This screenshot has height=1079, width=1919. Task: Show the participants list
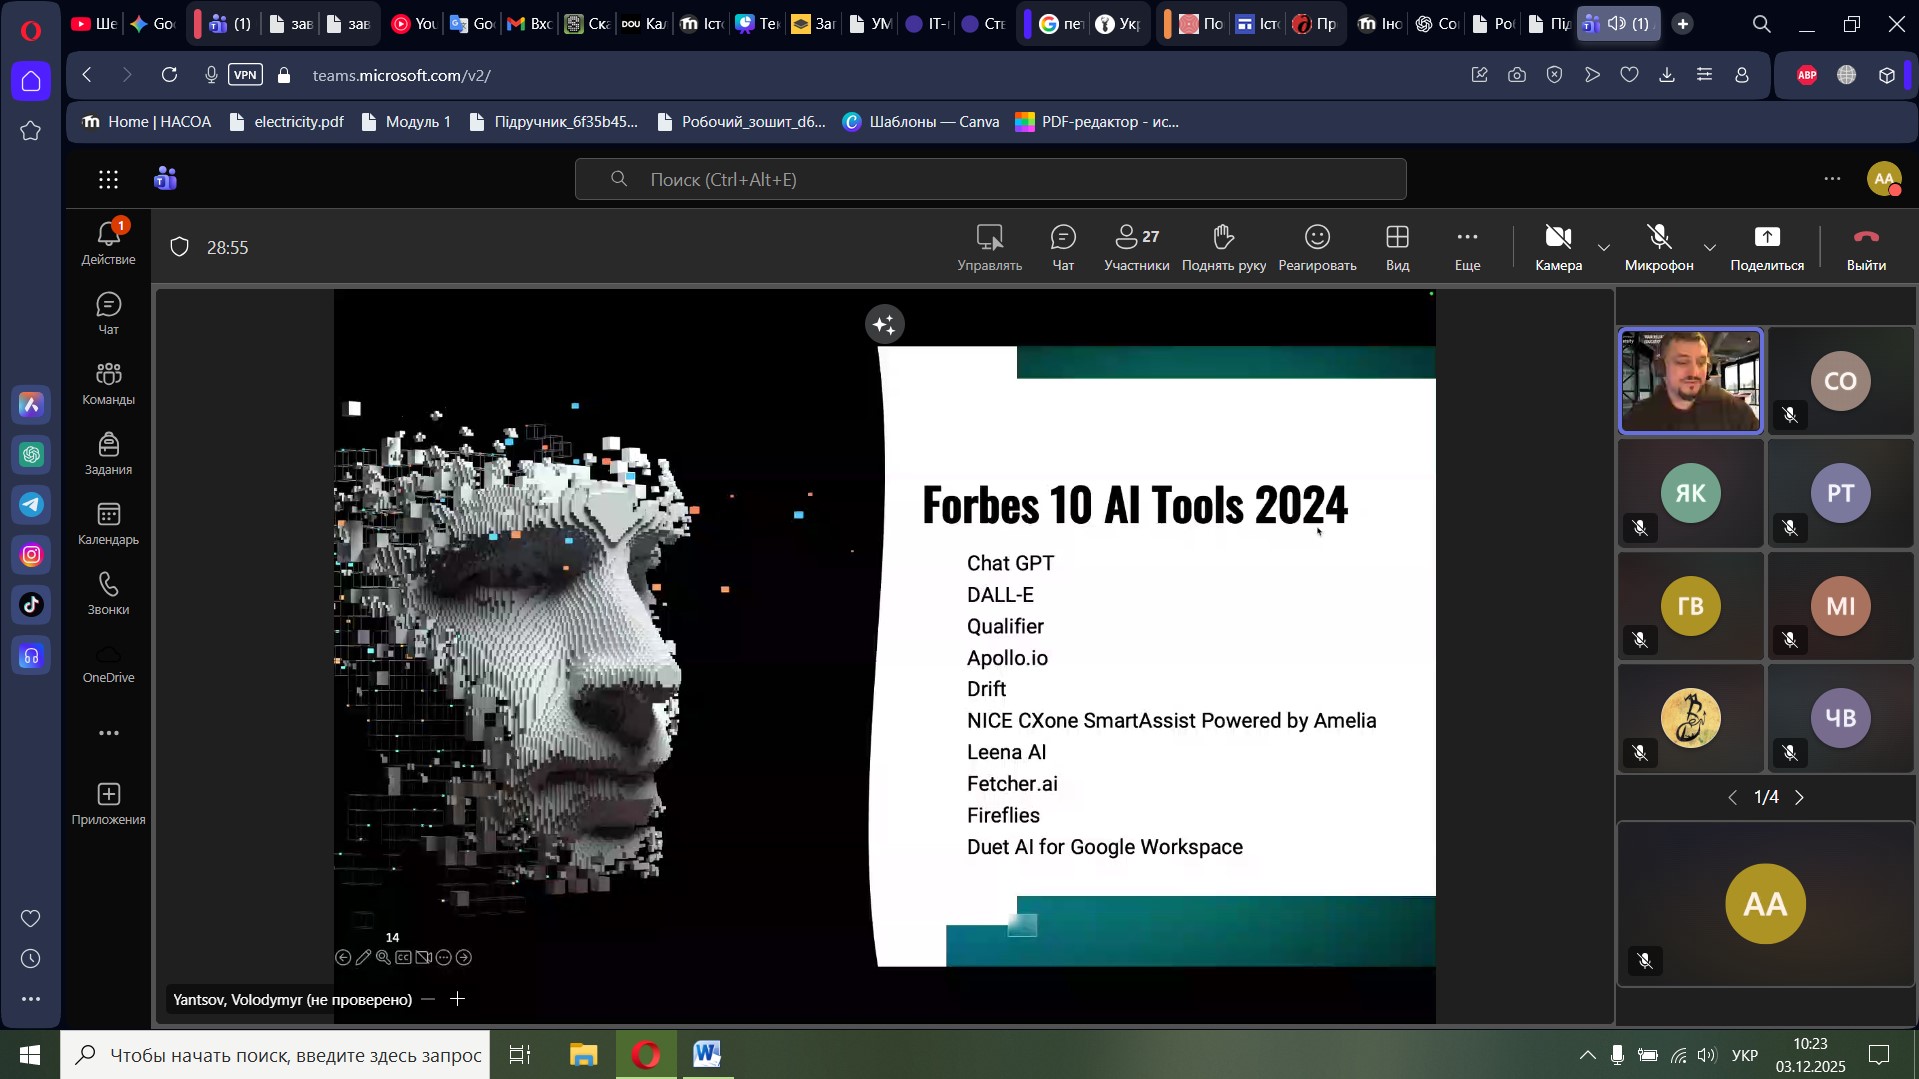(x=1136, y=247)
